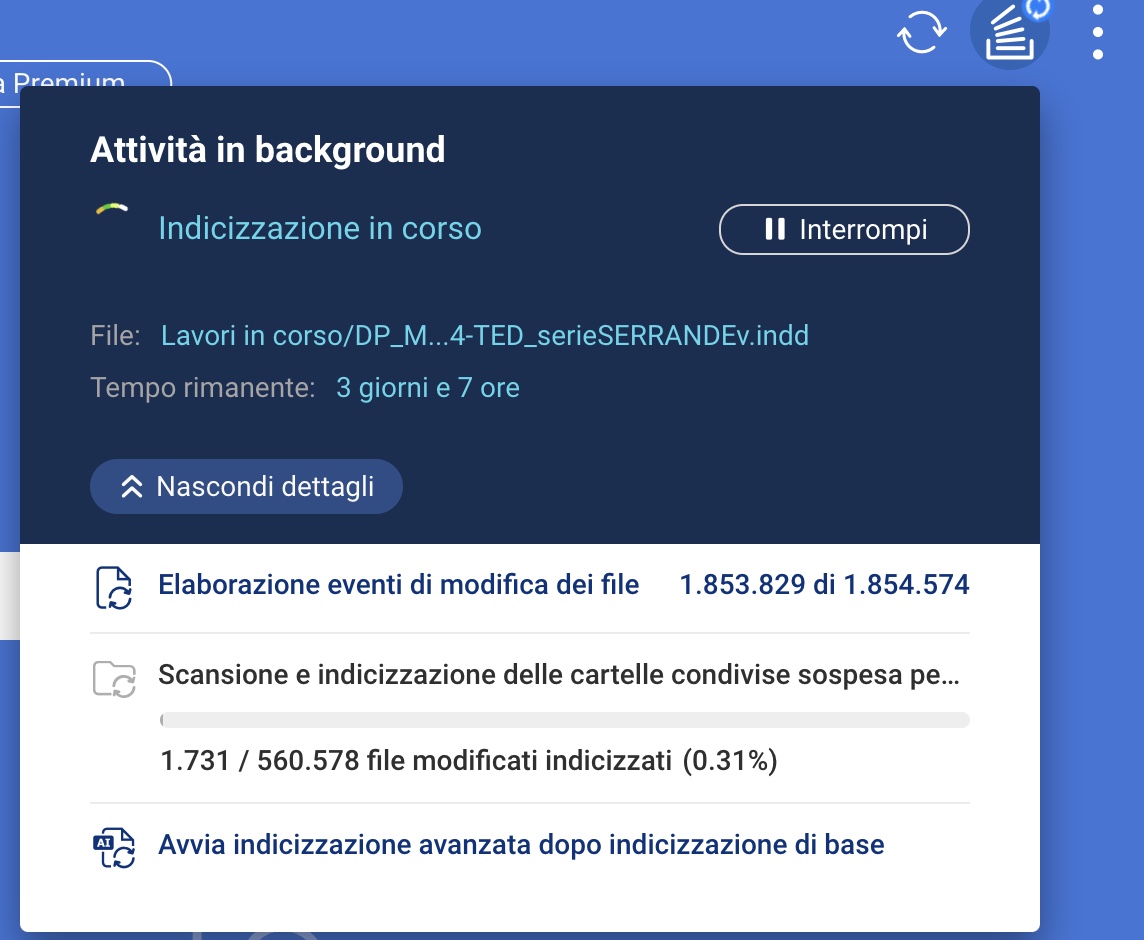Click the truncated 'Scansione e indicizzazione' text
This screenshot has width=1144, height=940.
(558, 675)
